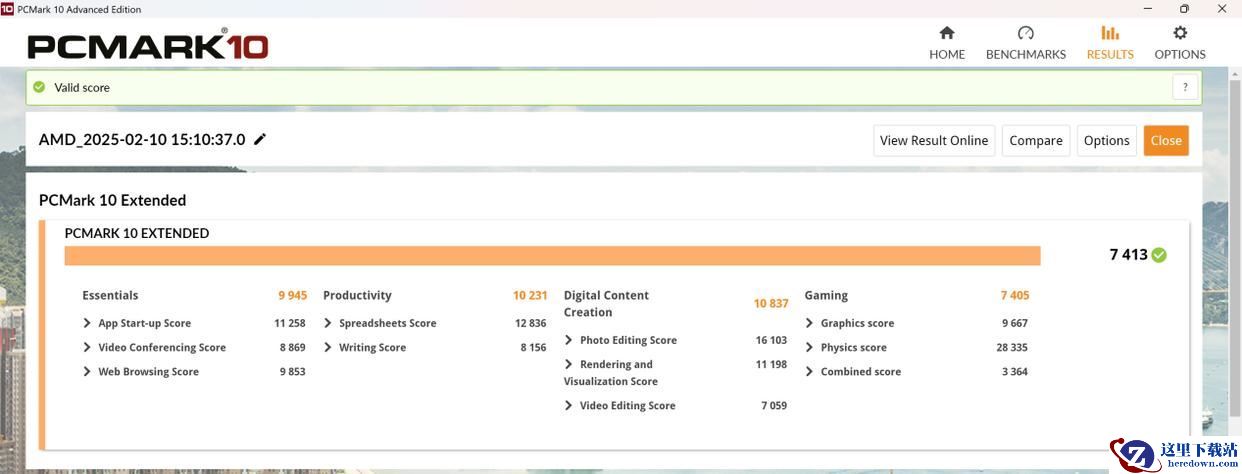Click the App Start-up value 11 258

290,323
